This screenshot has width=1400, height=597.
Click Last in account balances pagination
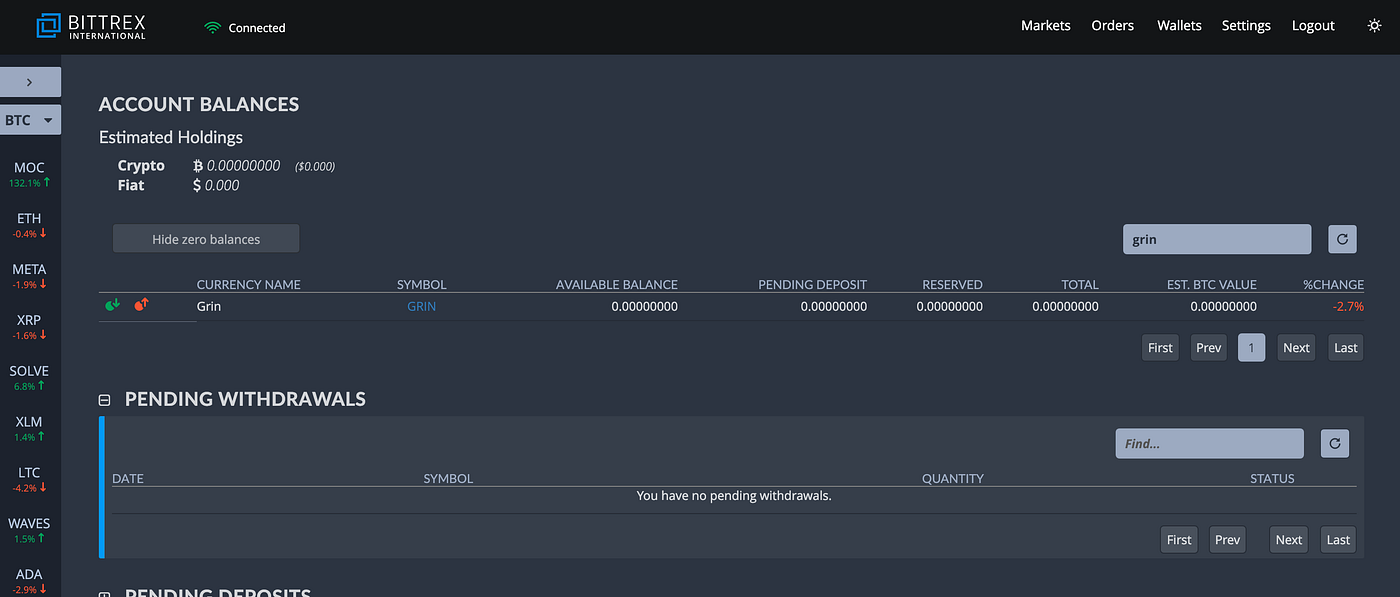coord(1346,347)
